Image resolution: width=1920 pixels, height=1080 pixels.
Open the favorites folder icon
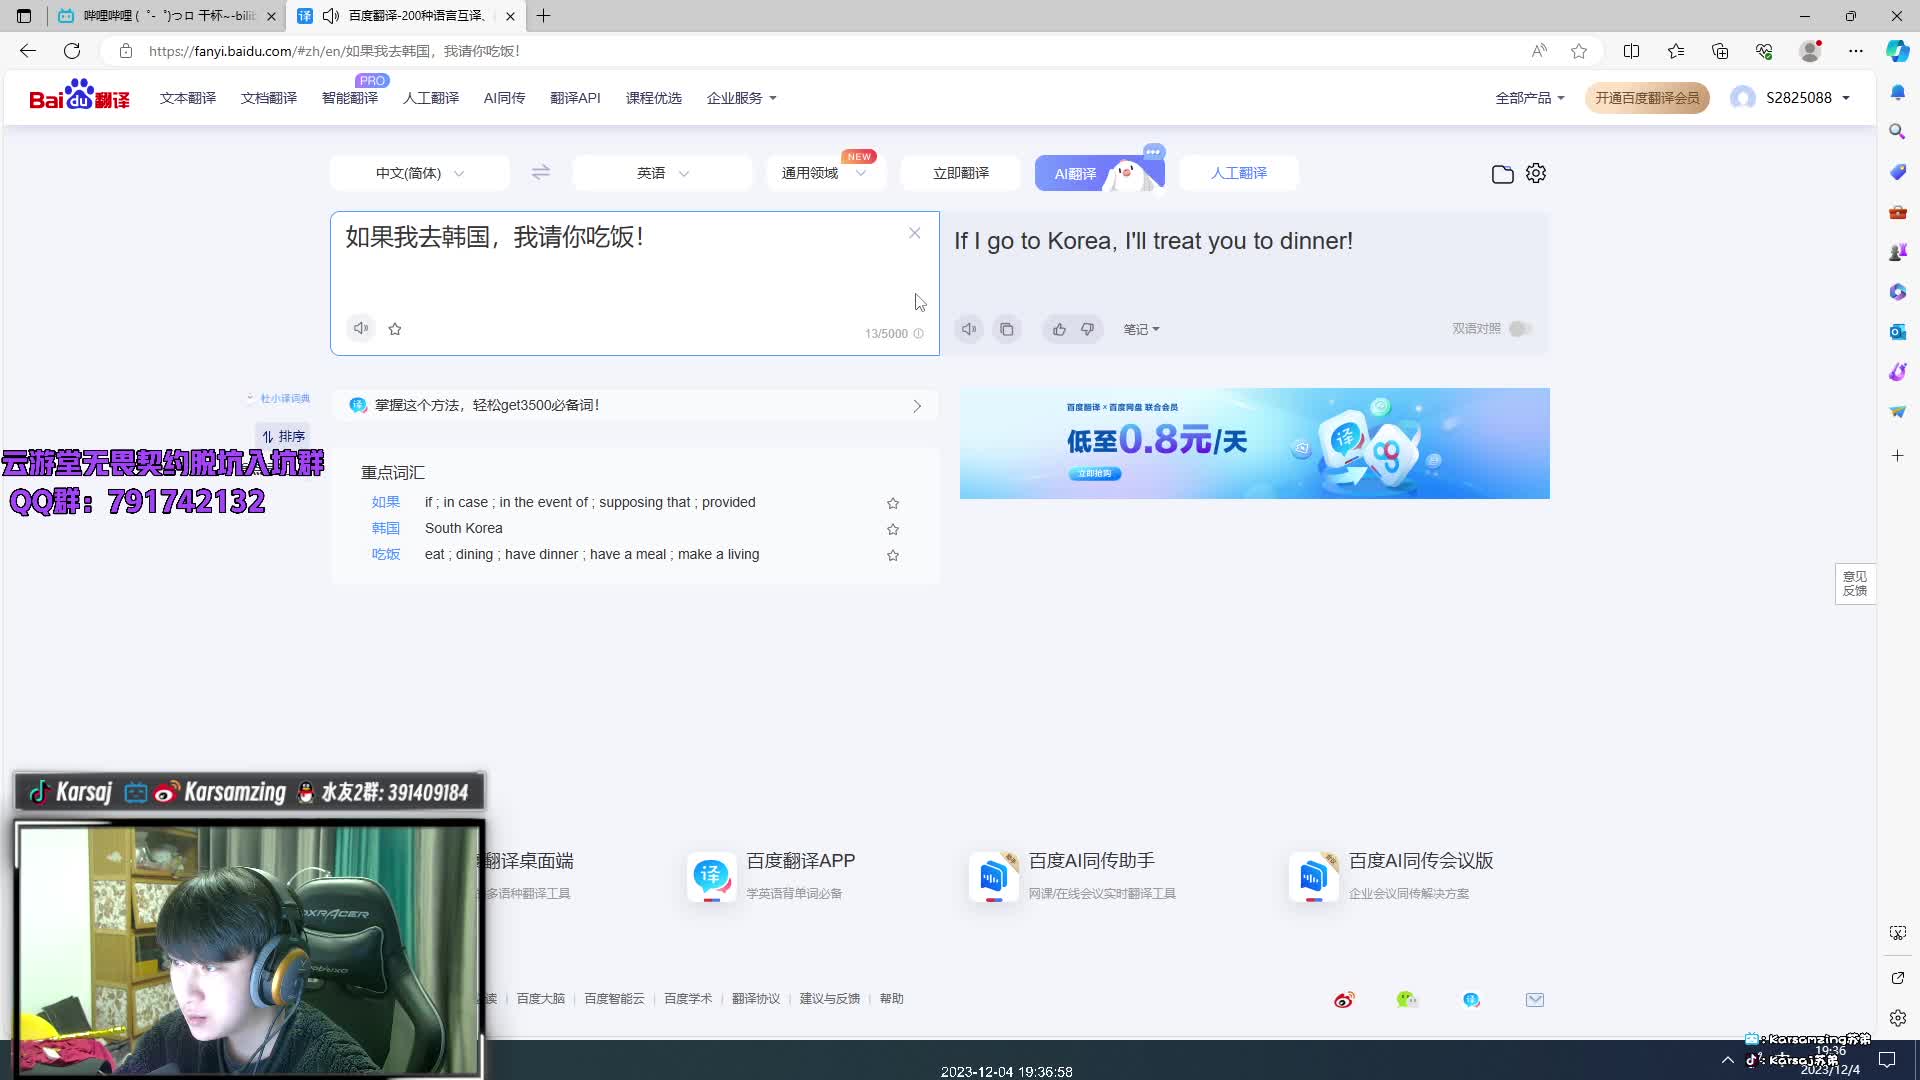[1502, 174]
